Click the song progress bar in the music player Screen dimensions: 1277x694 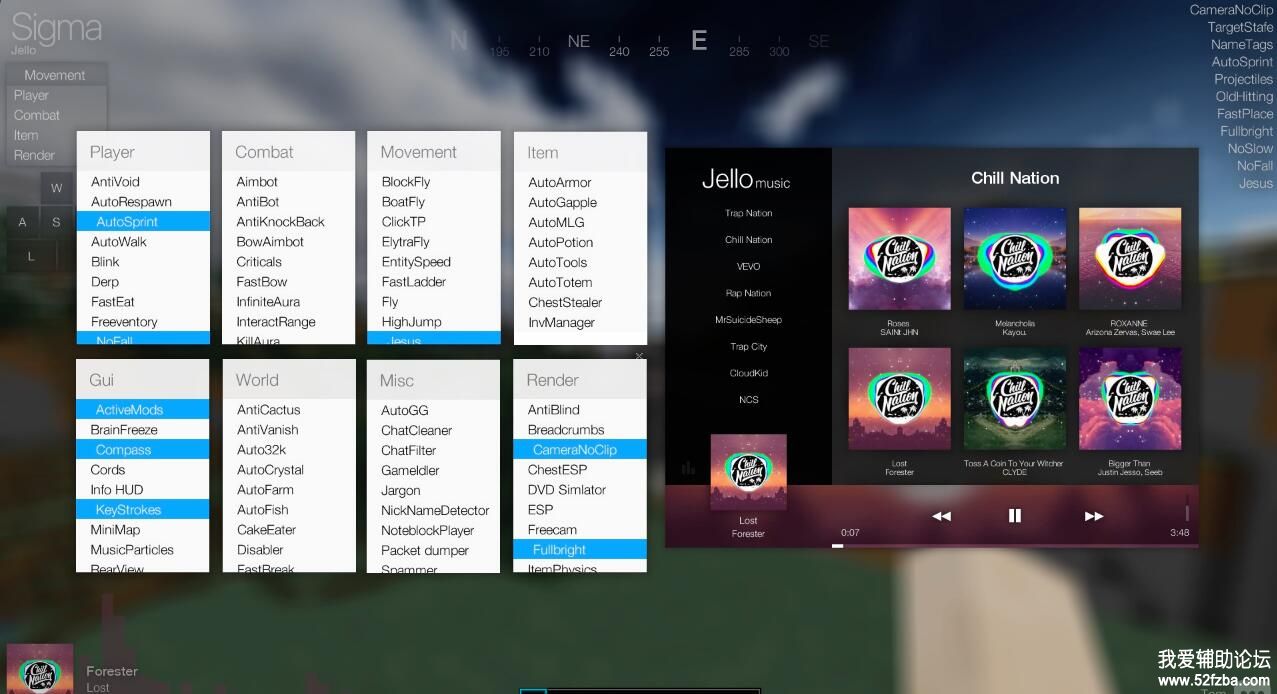click(x=1015, y=546)
